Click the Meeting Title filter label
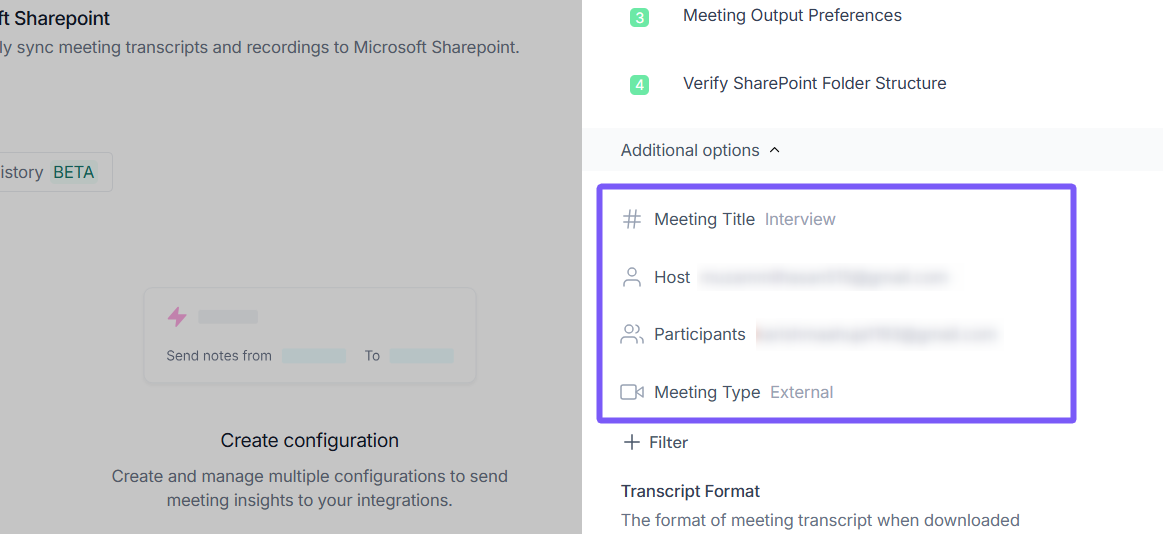The width and height of the screenshot is (1163, 534). [704, 220]
